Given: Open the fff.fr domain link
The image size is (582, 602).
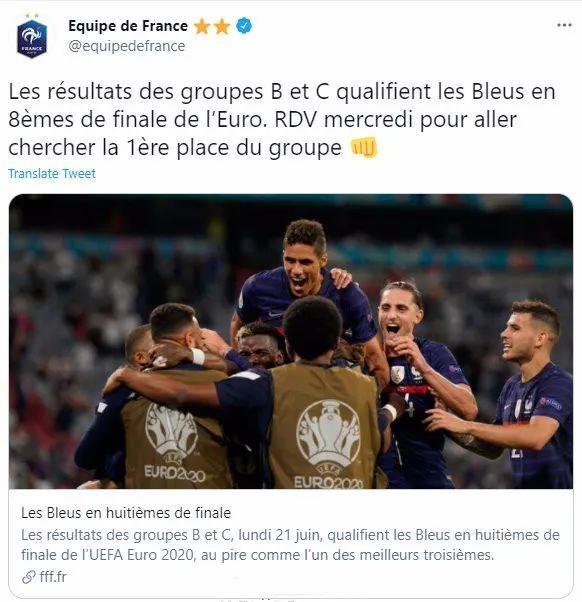Looking at the screenshot, I should 53,577.
